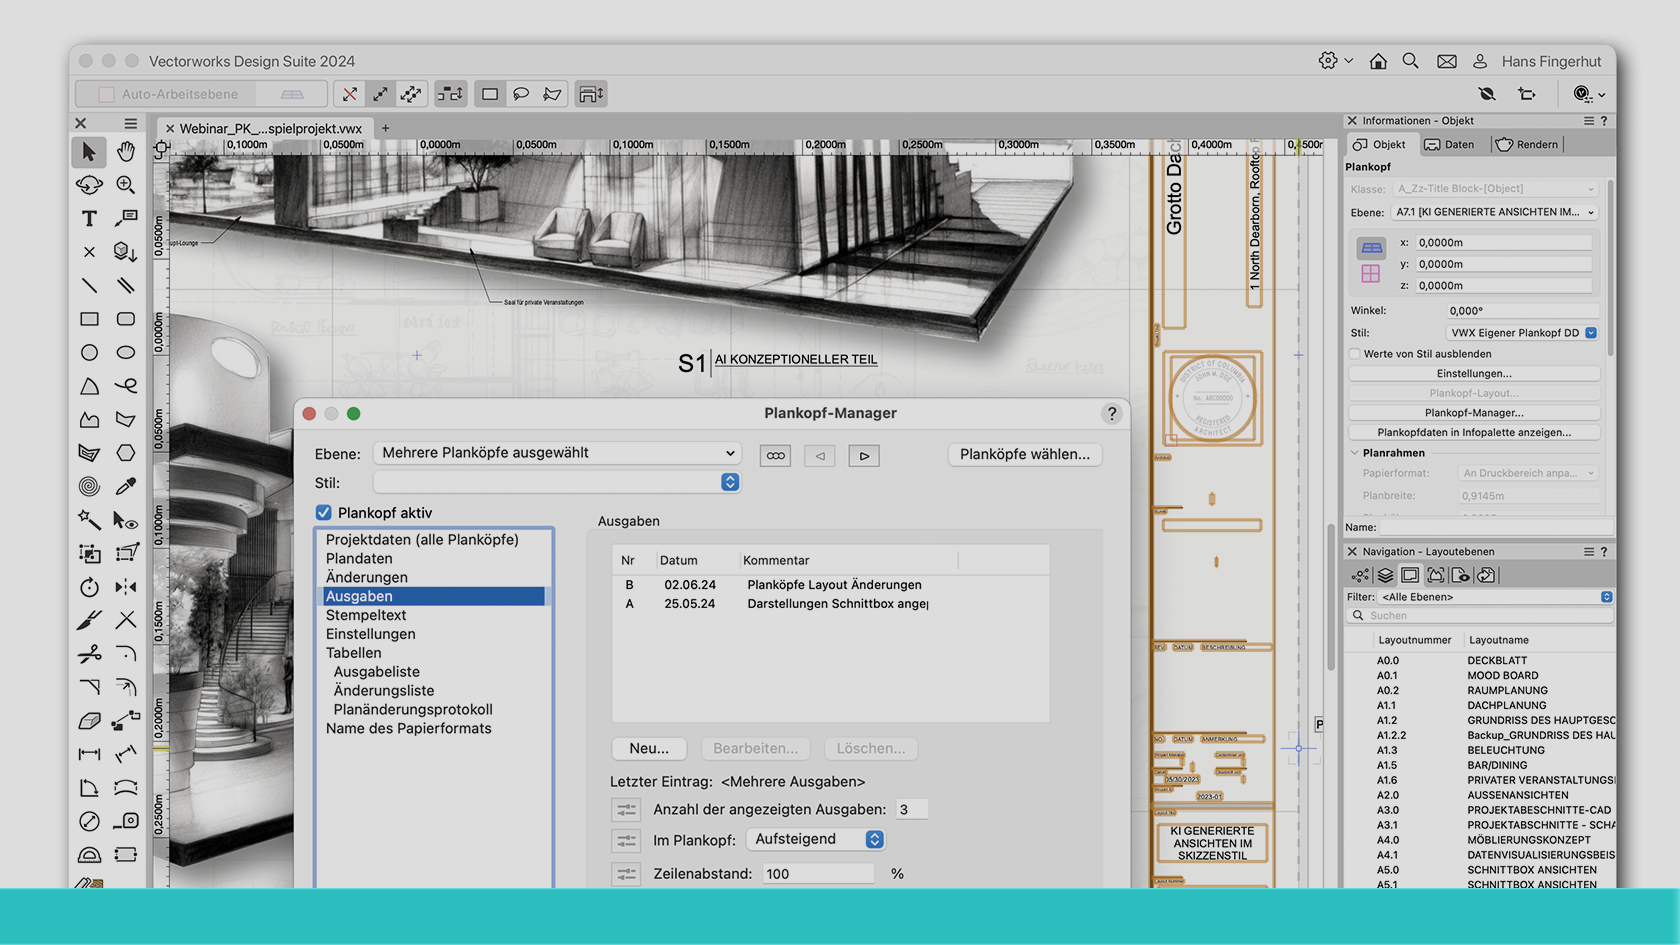The image size is (1680, 945).
Task: Switch to the Daten tab
Action: tap(1450, 144)
